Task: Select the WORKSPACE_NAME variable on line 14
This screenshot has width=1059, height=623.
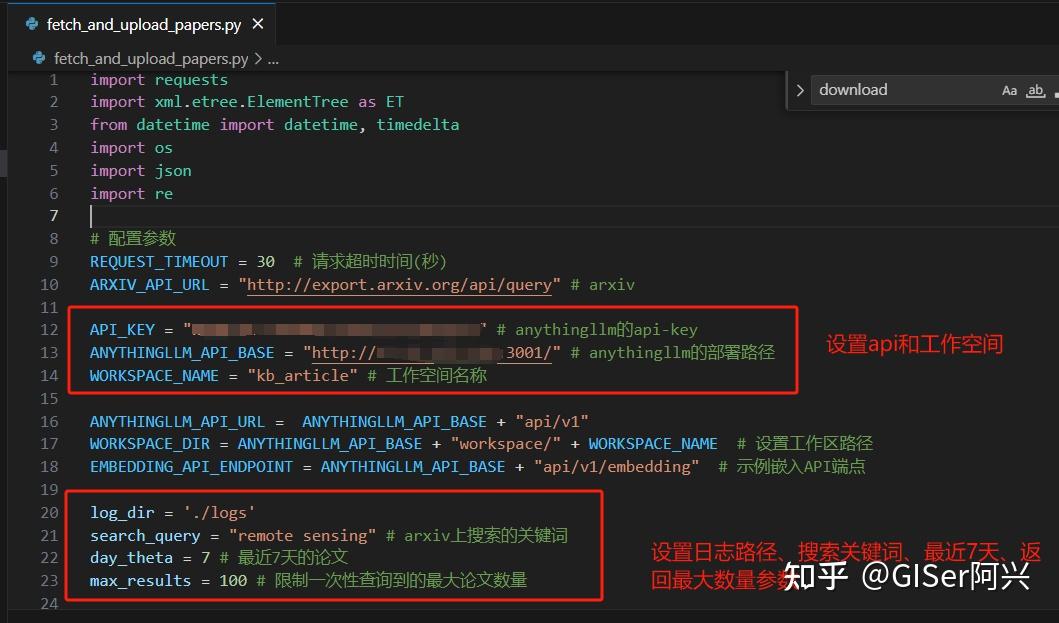Action: coord(153,375)
